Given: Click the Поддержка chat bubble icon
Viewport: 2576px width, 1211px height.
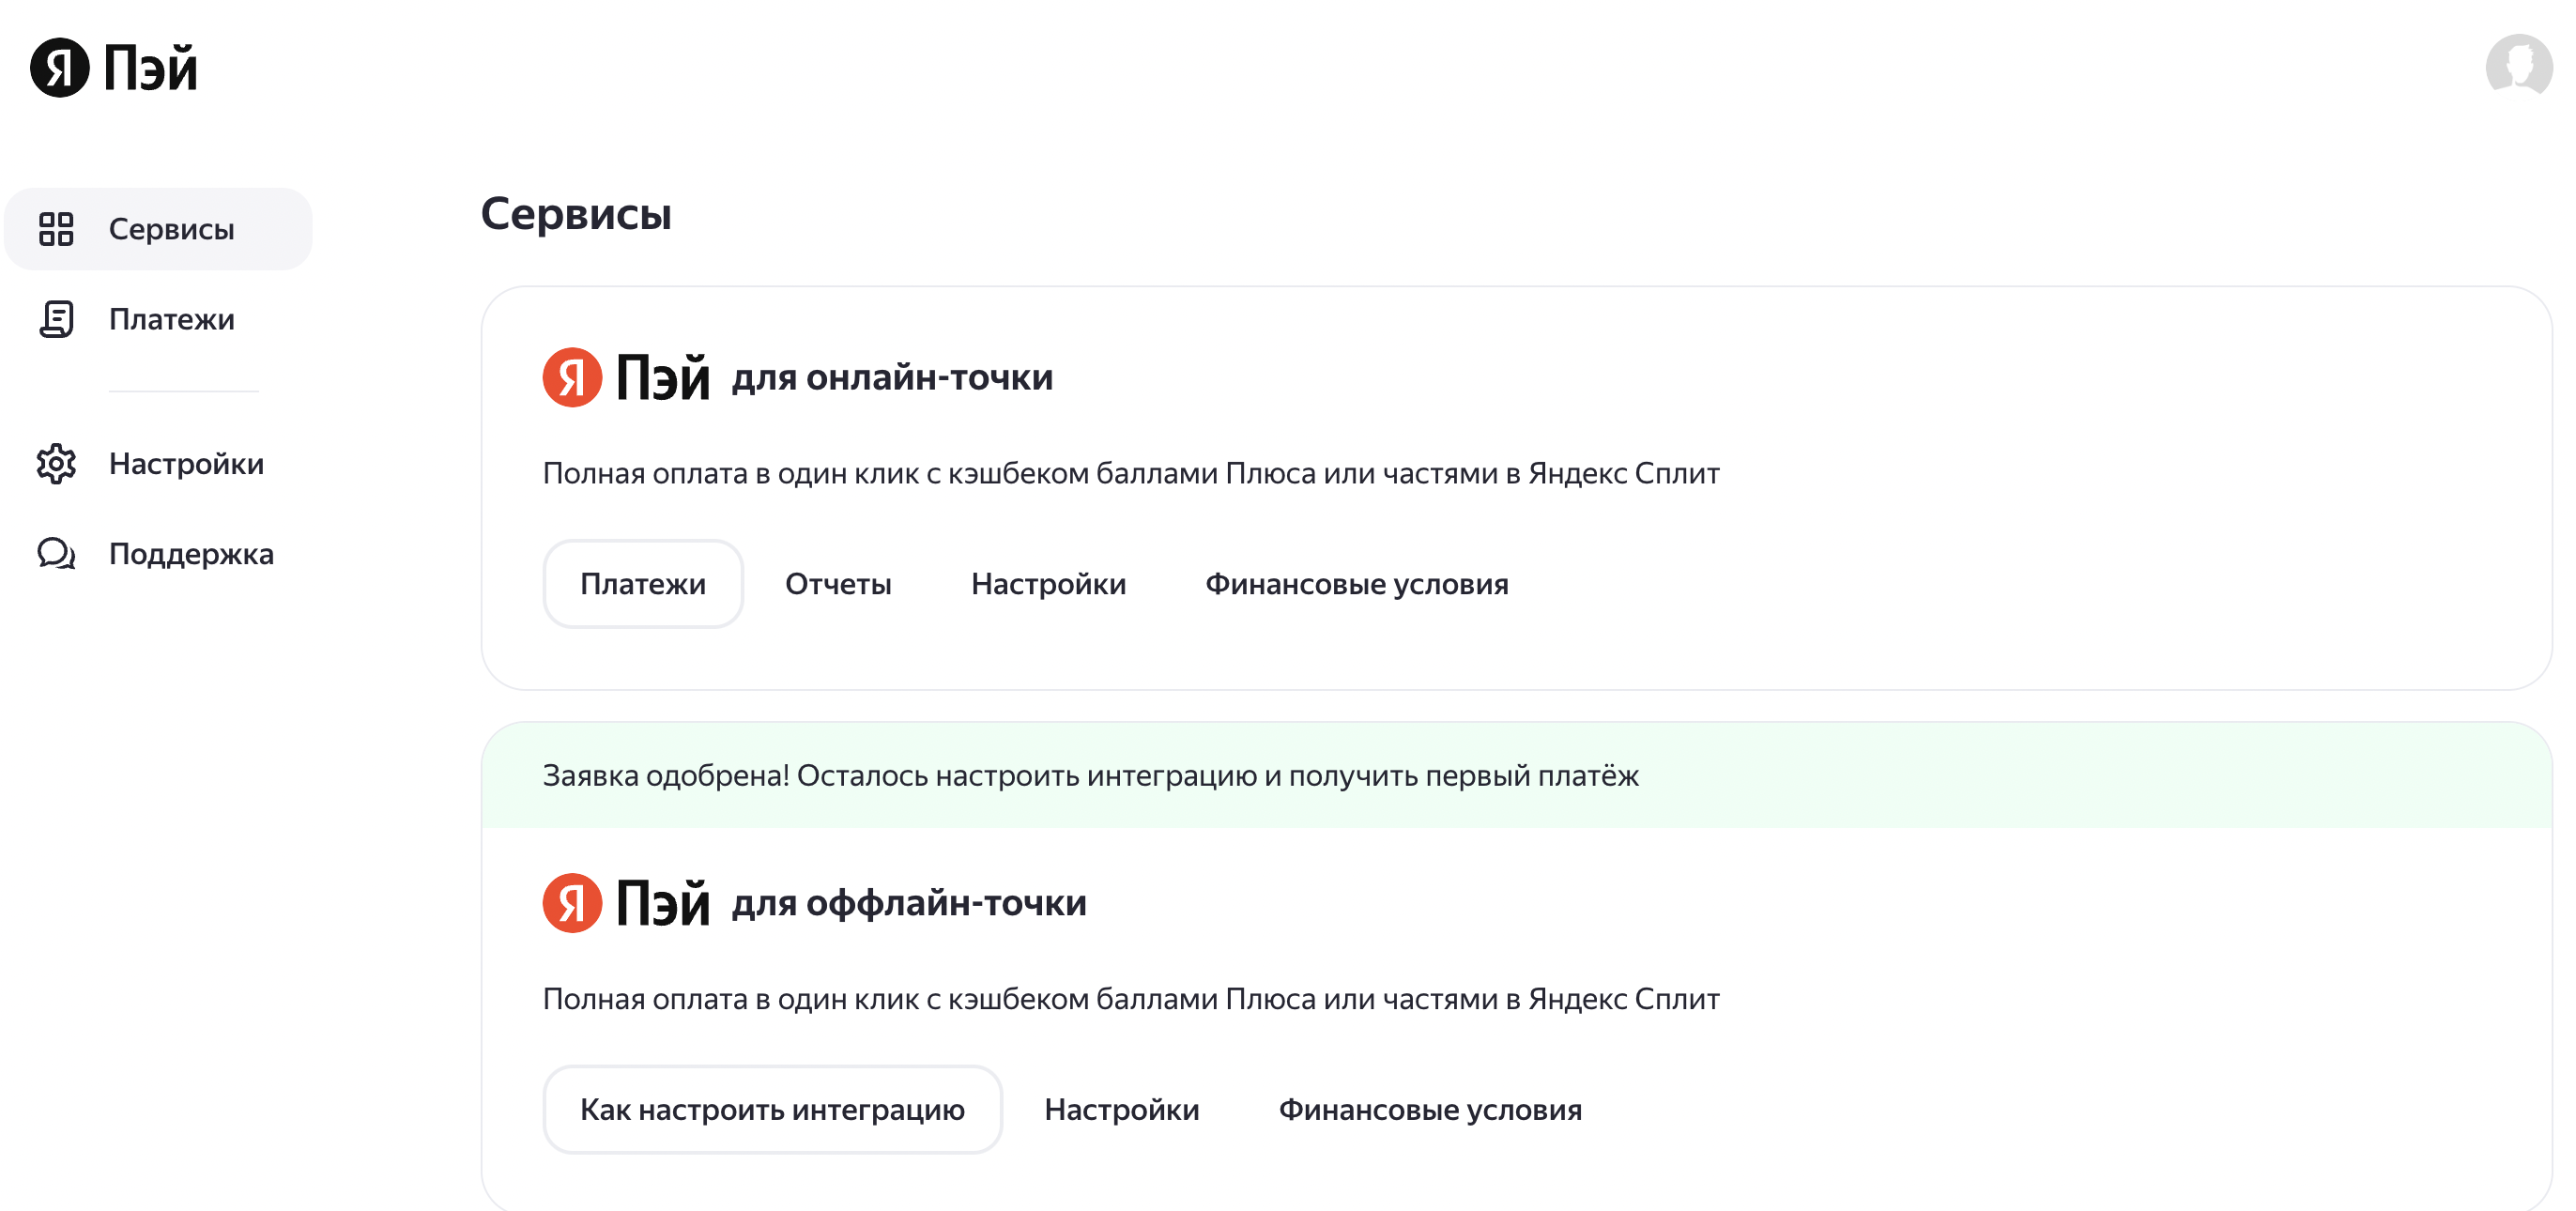Looking at the screenshot, I should pos(56,553).
